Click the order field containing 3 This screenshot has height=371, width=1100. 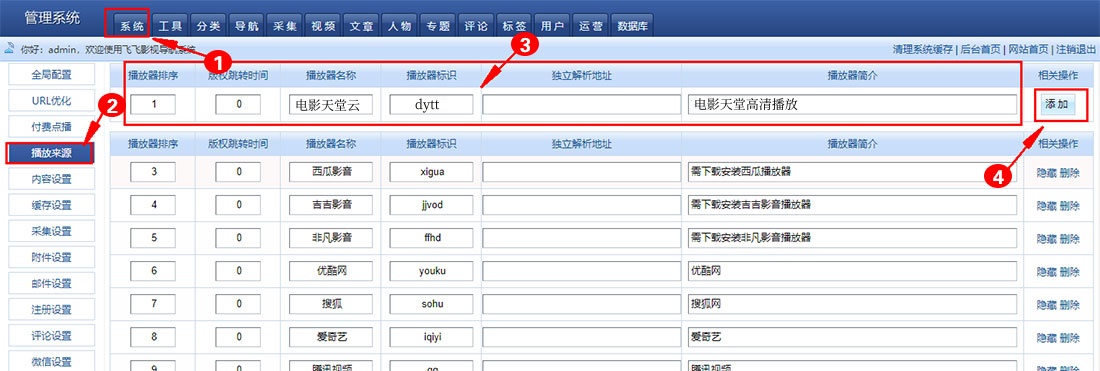pos(153,172)
